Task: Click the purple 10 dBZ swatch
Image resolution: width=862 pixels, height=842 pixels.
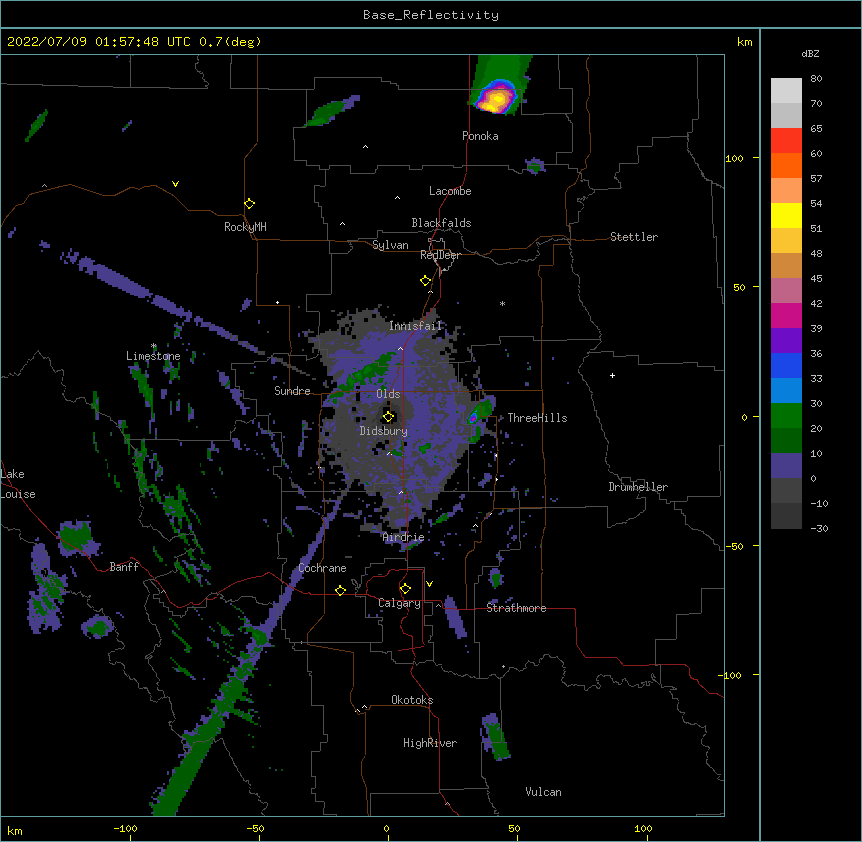Action: click(x=786, y=466)
